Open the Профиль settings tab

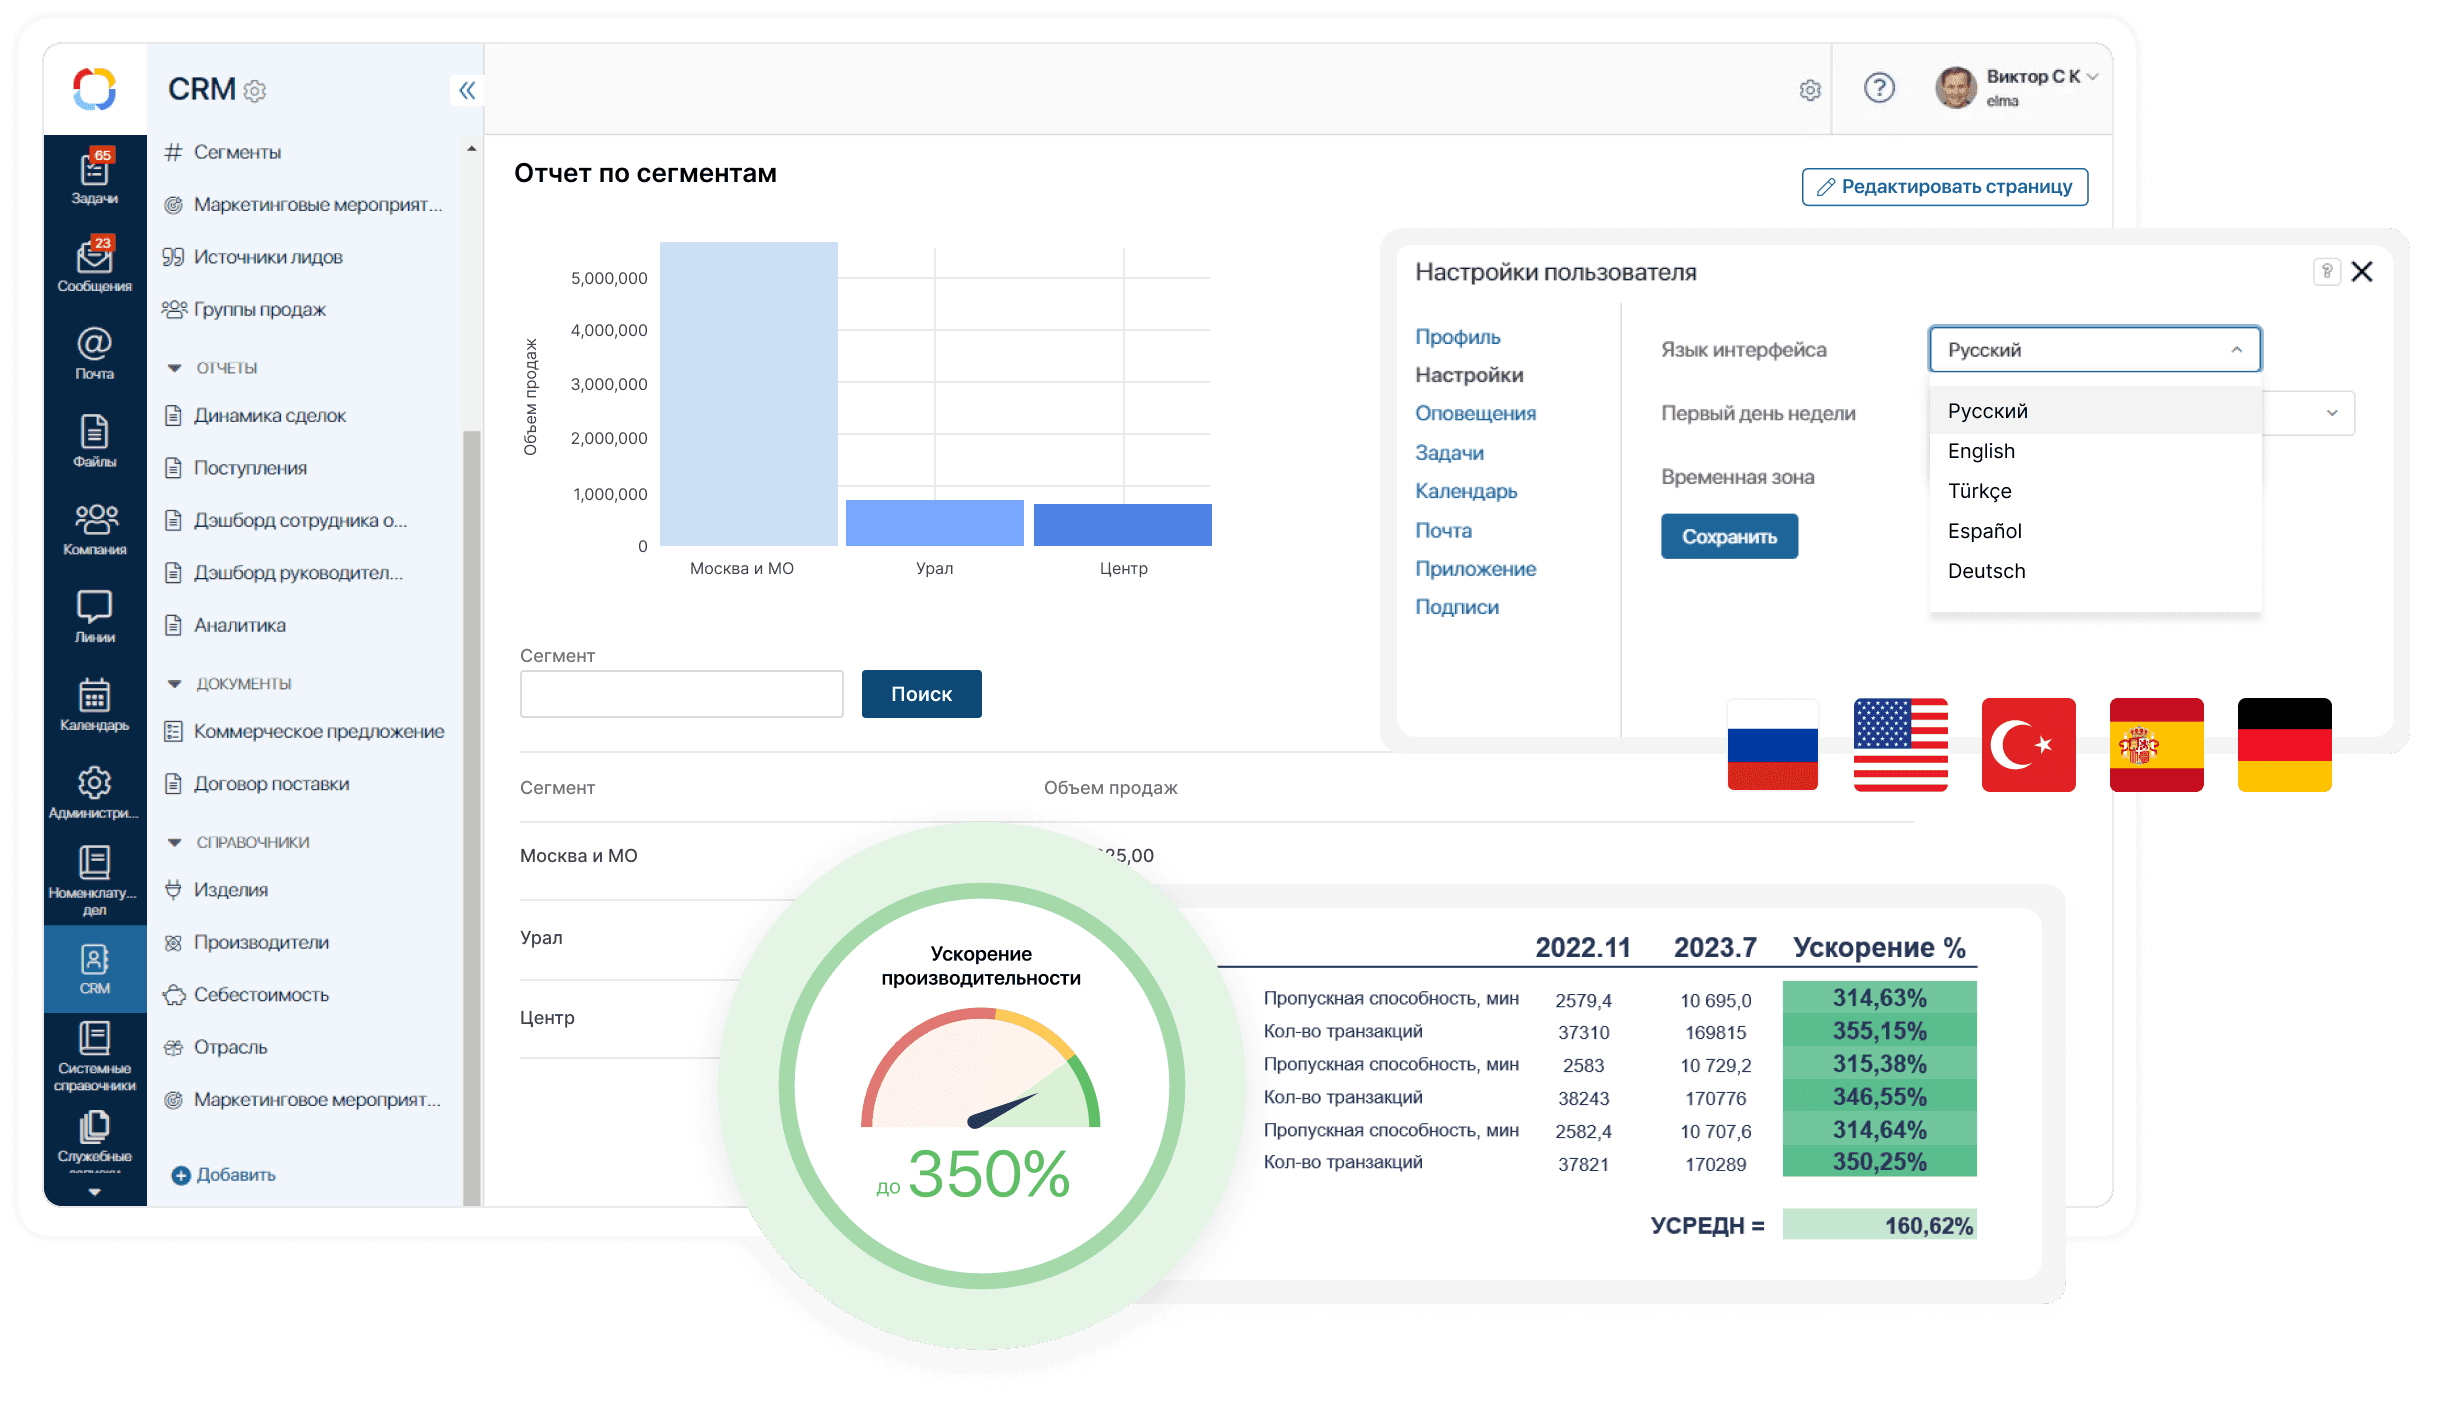tap(1457, 337)
